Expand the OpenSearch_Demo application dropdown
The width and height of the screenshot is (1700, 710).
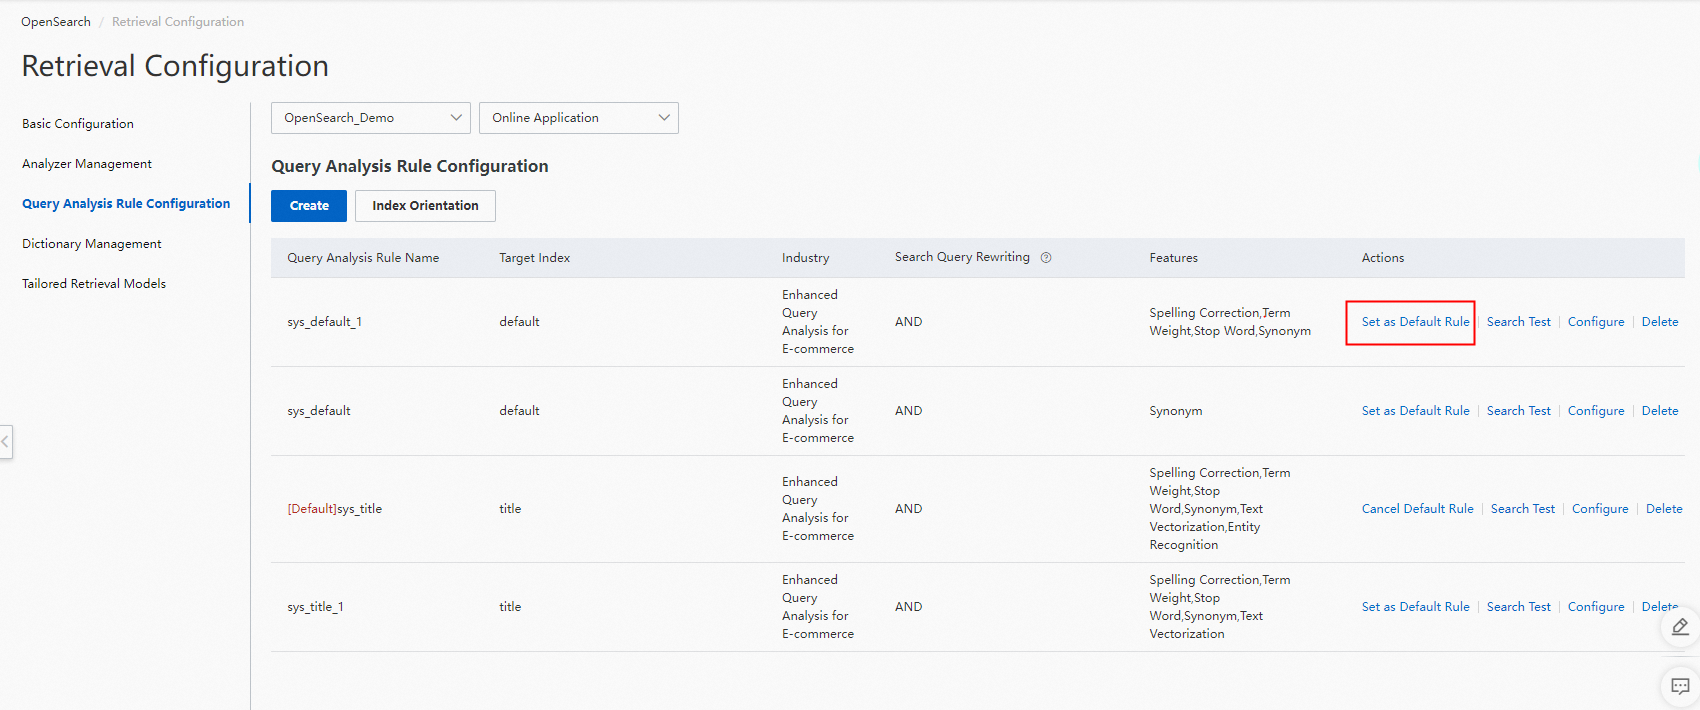[370, 118]
